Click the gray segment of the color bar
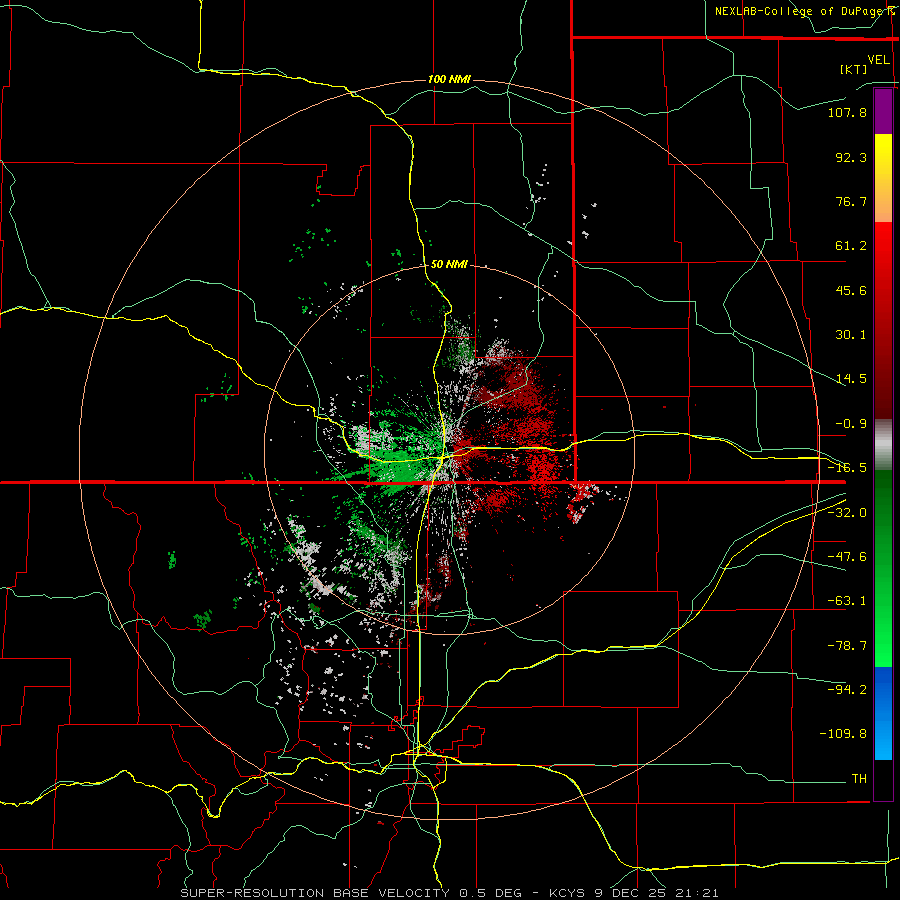 [x=883, y=445]
